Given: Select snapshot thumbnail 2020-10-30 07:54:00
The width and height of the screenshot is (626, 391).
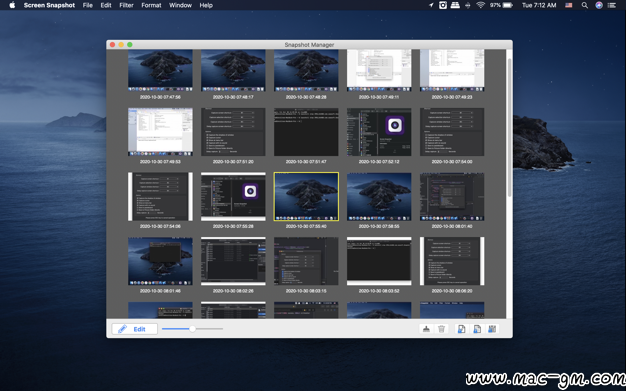Looking at the screenshot, I should tap(452, 132).
